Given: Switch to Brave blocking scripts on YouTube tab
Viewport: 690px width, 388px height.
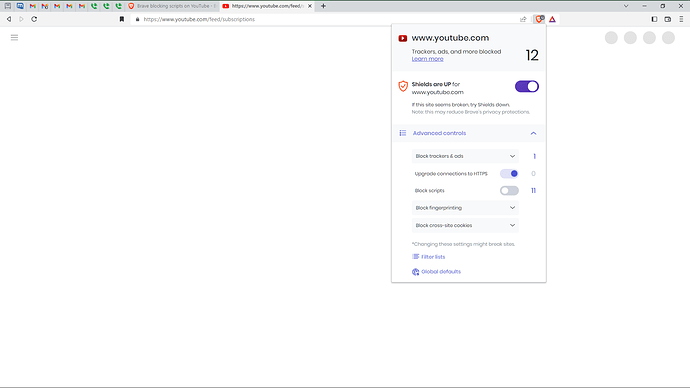Looking at the screenshot, I should coord(172,6).
